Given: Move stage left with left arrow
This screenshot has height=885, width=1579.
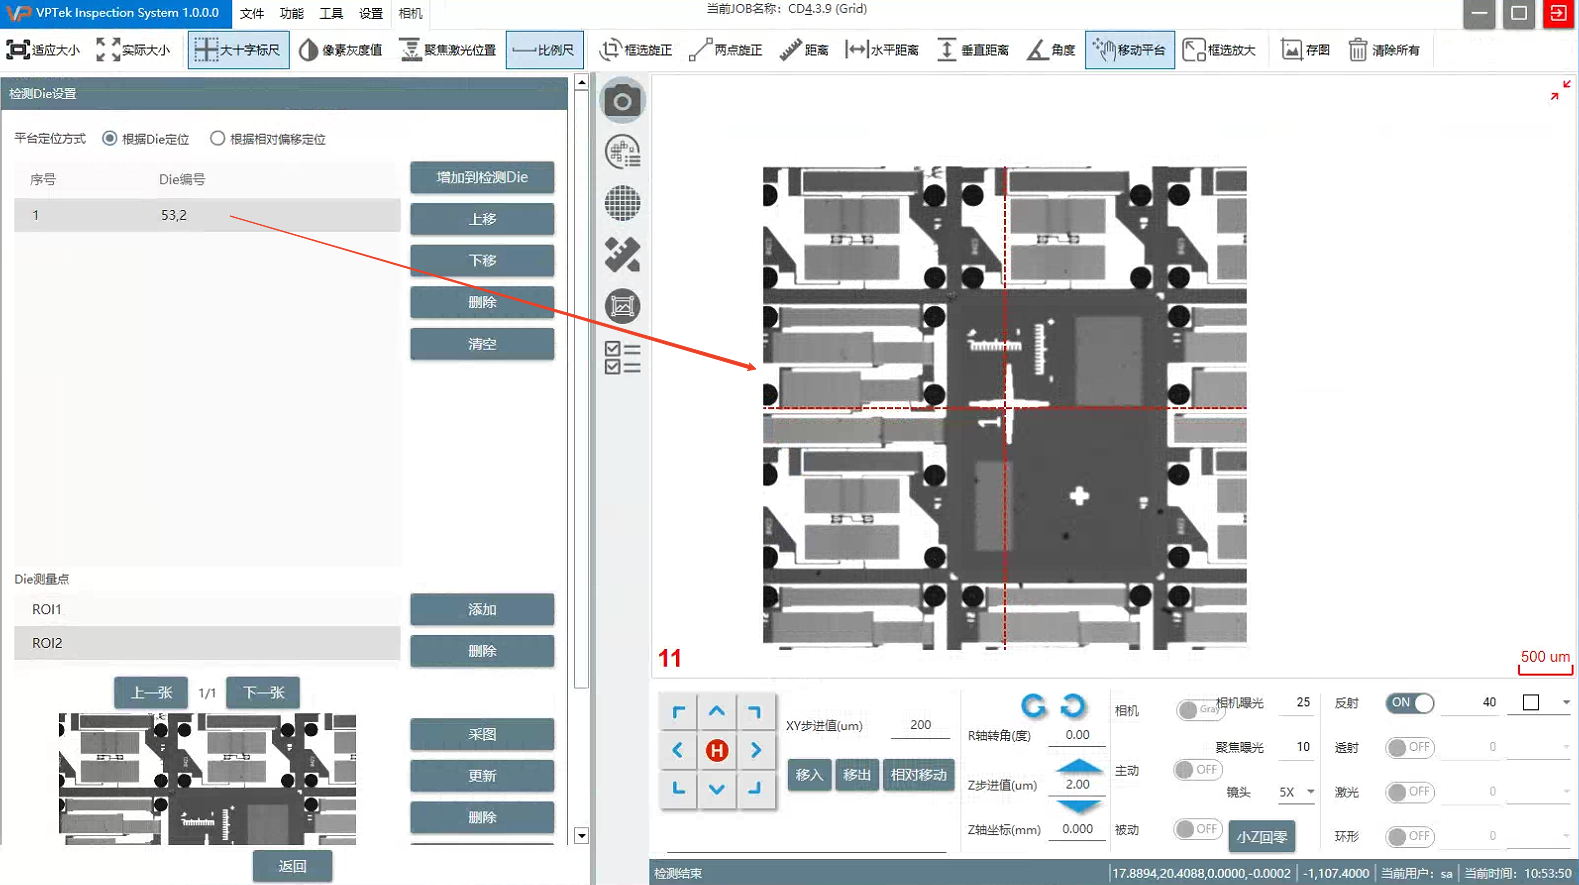Looking at the screenshot, I should click(x=678, y=750).
